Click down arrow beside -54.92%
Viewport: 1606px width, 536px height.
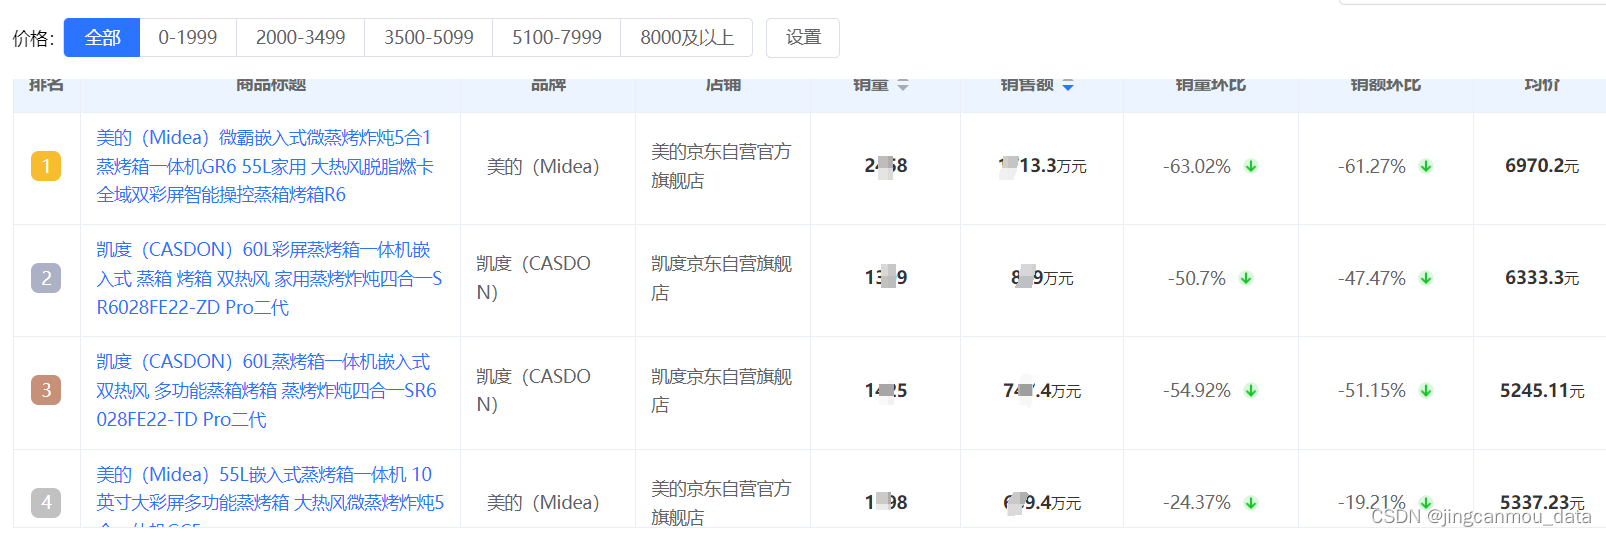pyautogui.click(x=1251, y=390)
